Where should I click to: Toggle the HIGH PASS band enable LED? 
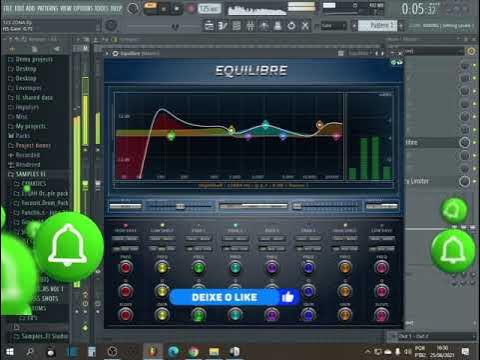(x=126, y=225)
